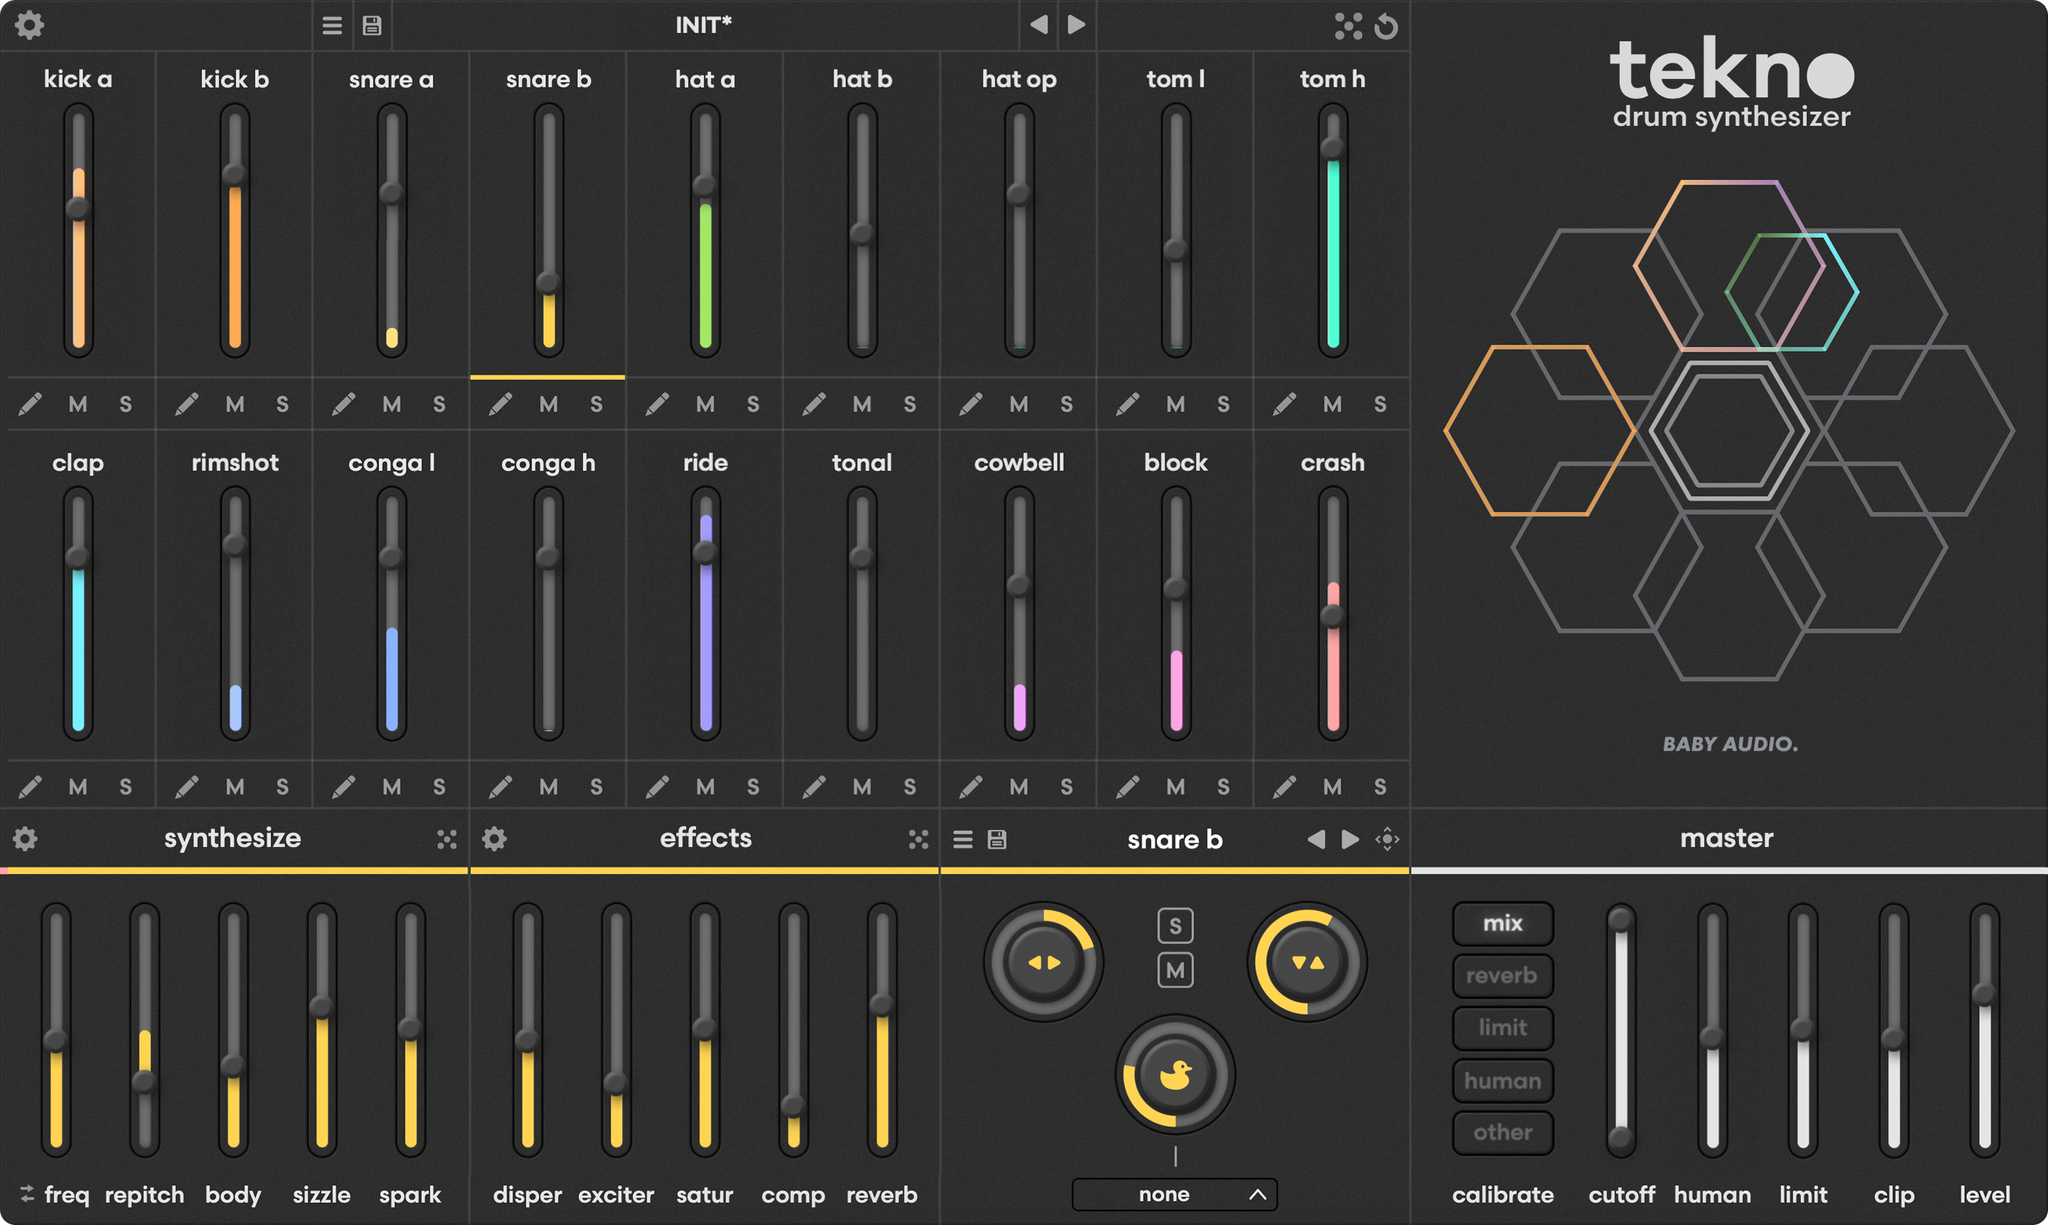
Task: Click the next preset arrow
Action: click(1077, 25)
